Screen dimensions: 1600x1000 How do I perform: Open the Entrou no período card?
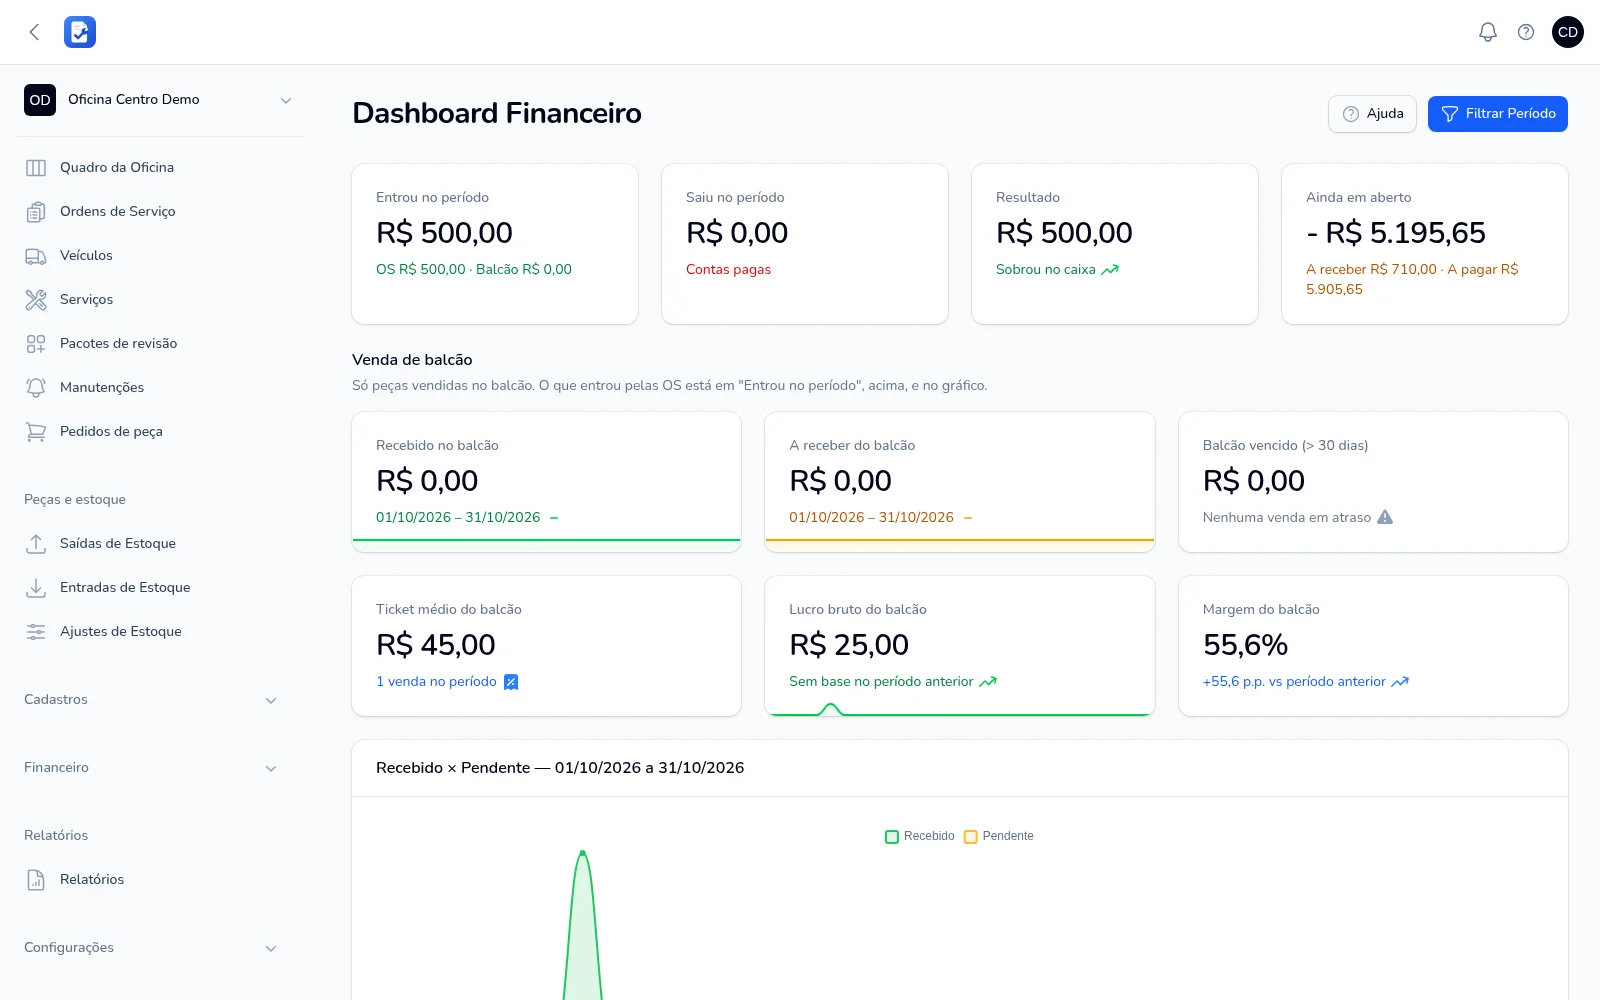tap(495, 244)
